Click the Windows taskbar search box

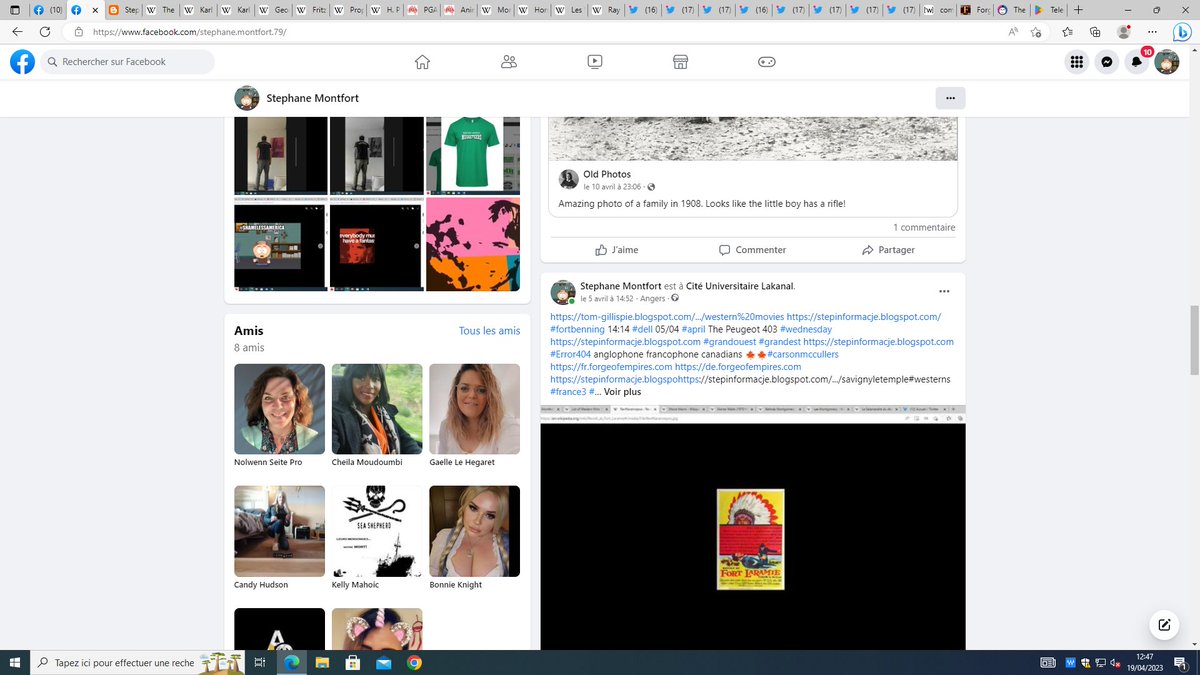(135, 662)
